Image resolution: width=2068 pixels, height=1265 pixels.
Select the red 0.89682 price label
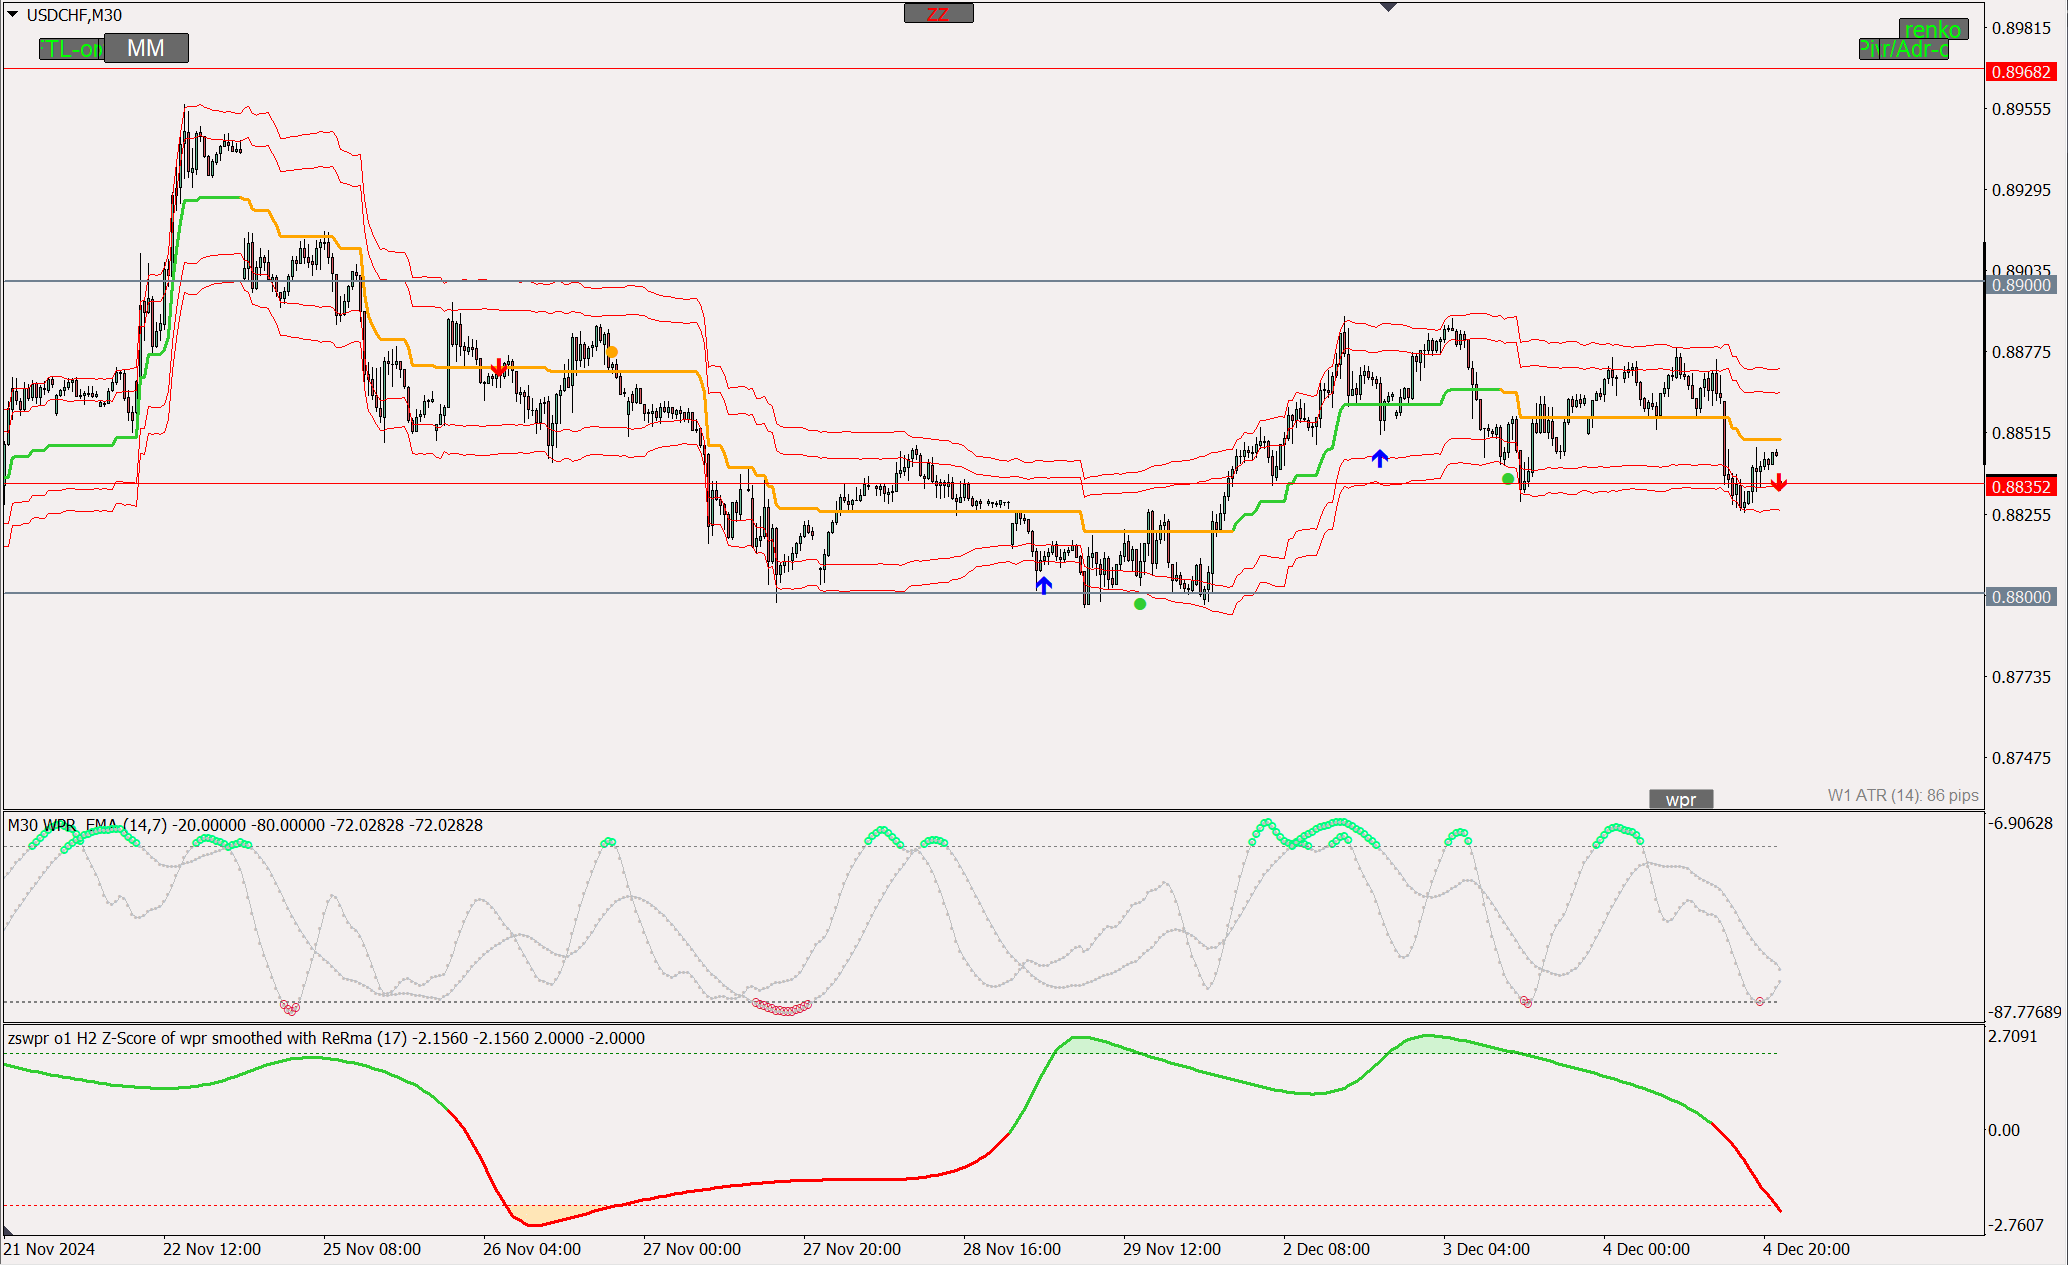click(x=2021, y=72)
